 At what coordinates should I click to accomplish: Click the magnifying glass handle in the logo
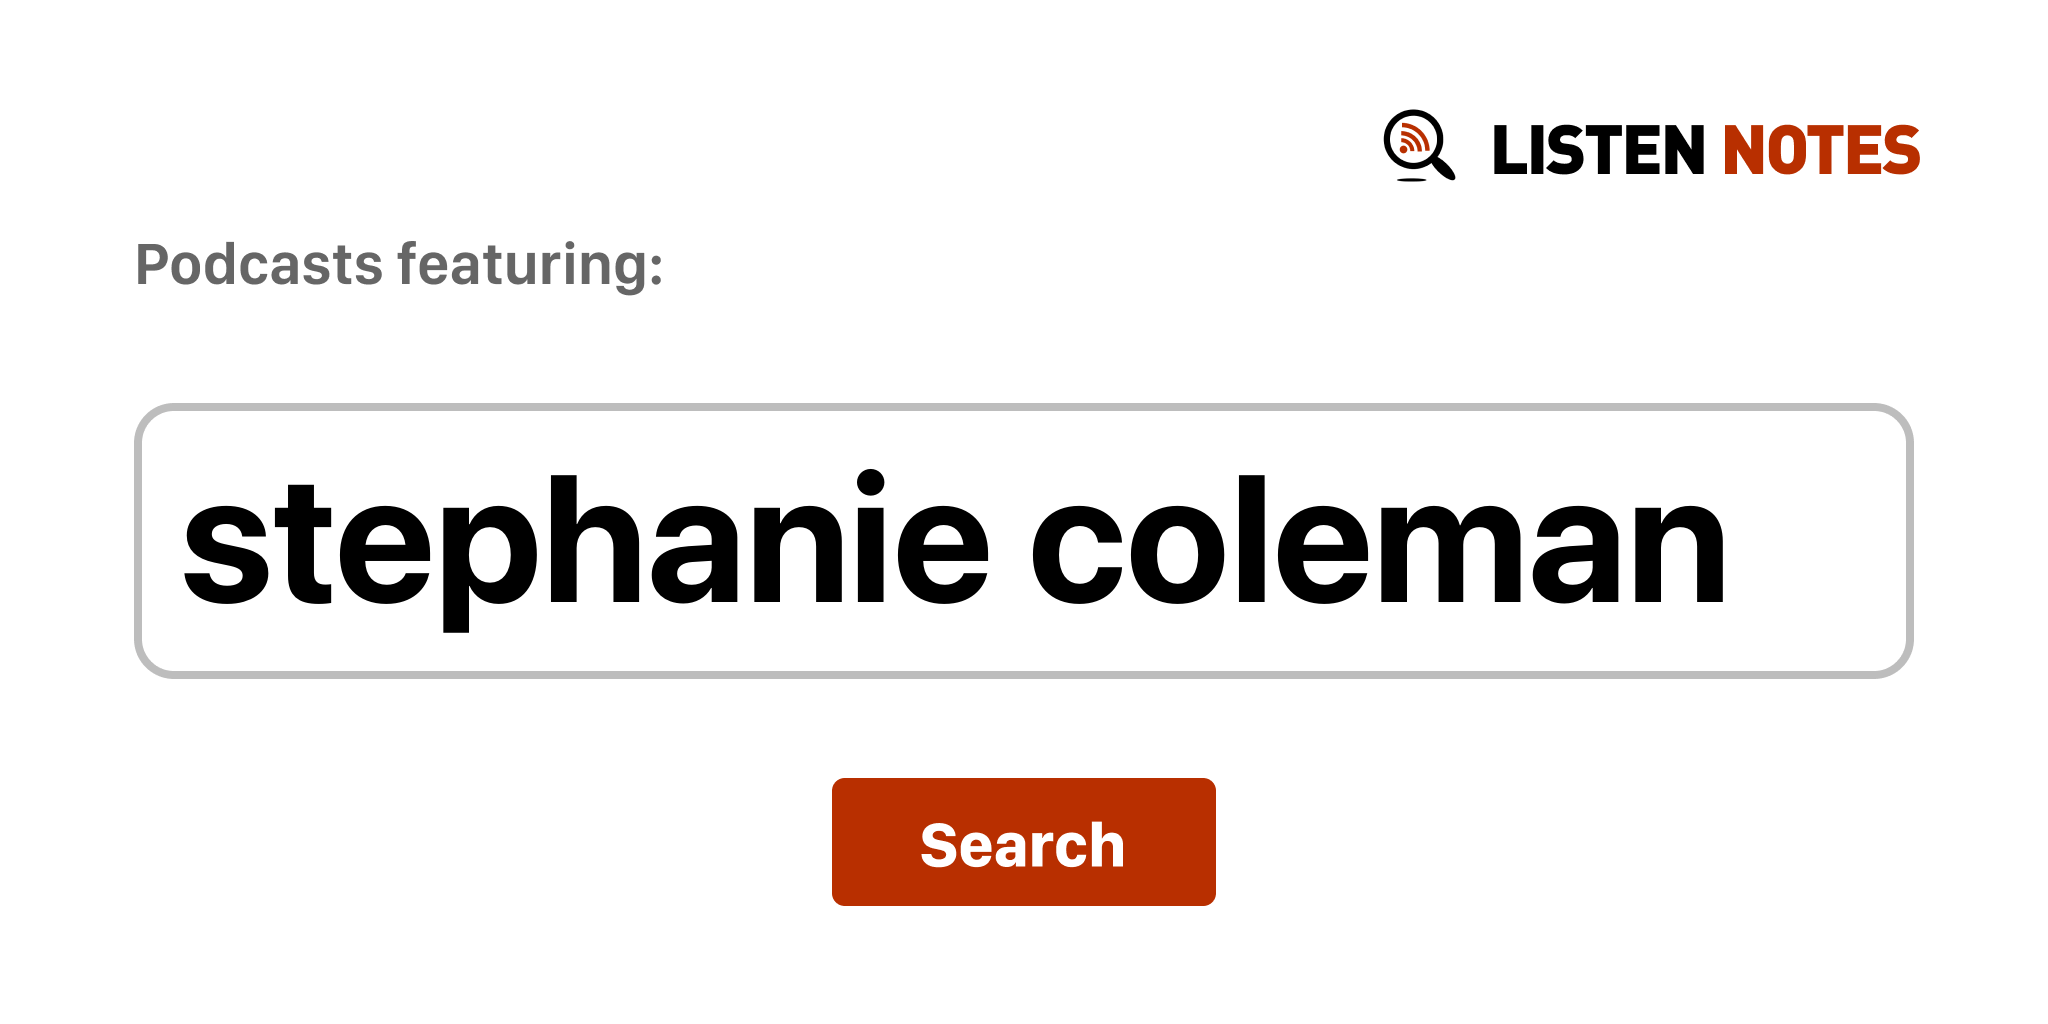click(1444, 168)
